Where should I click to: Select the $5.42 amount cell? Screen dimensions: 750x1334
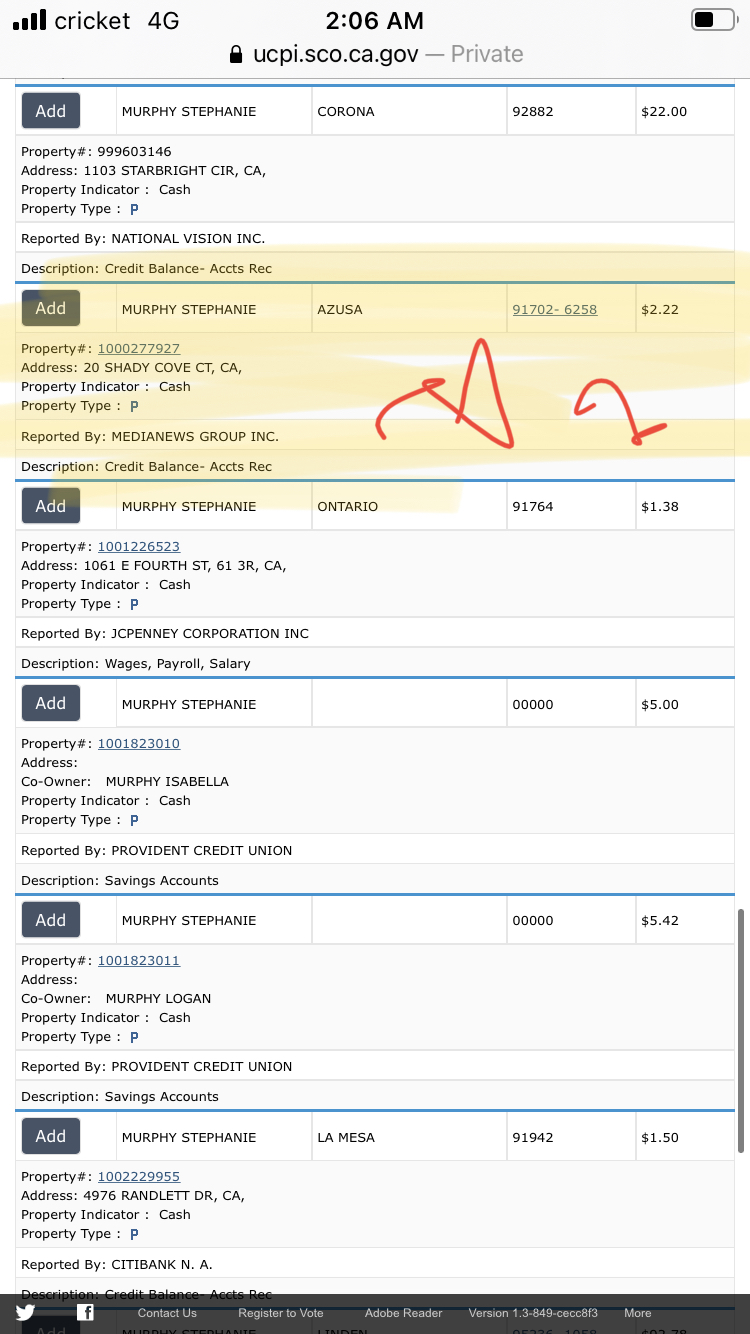pos(685,920)
